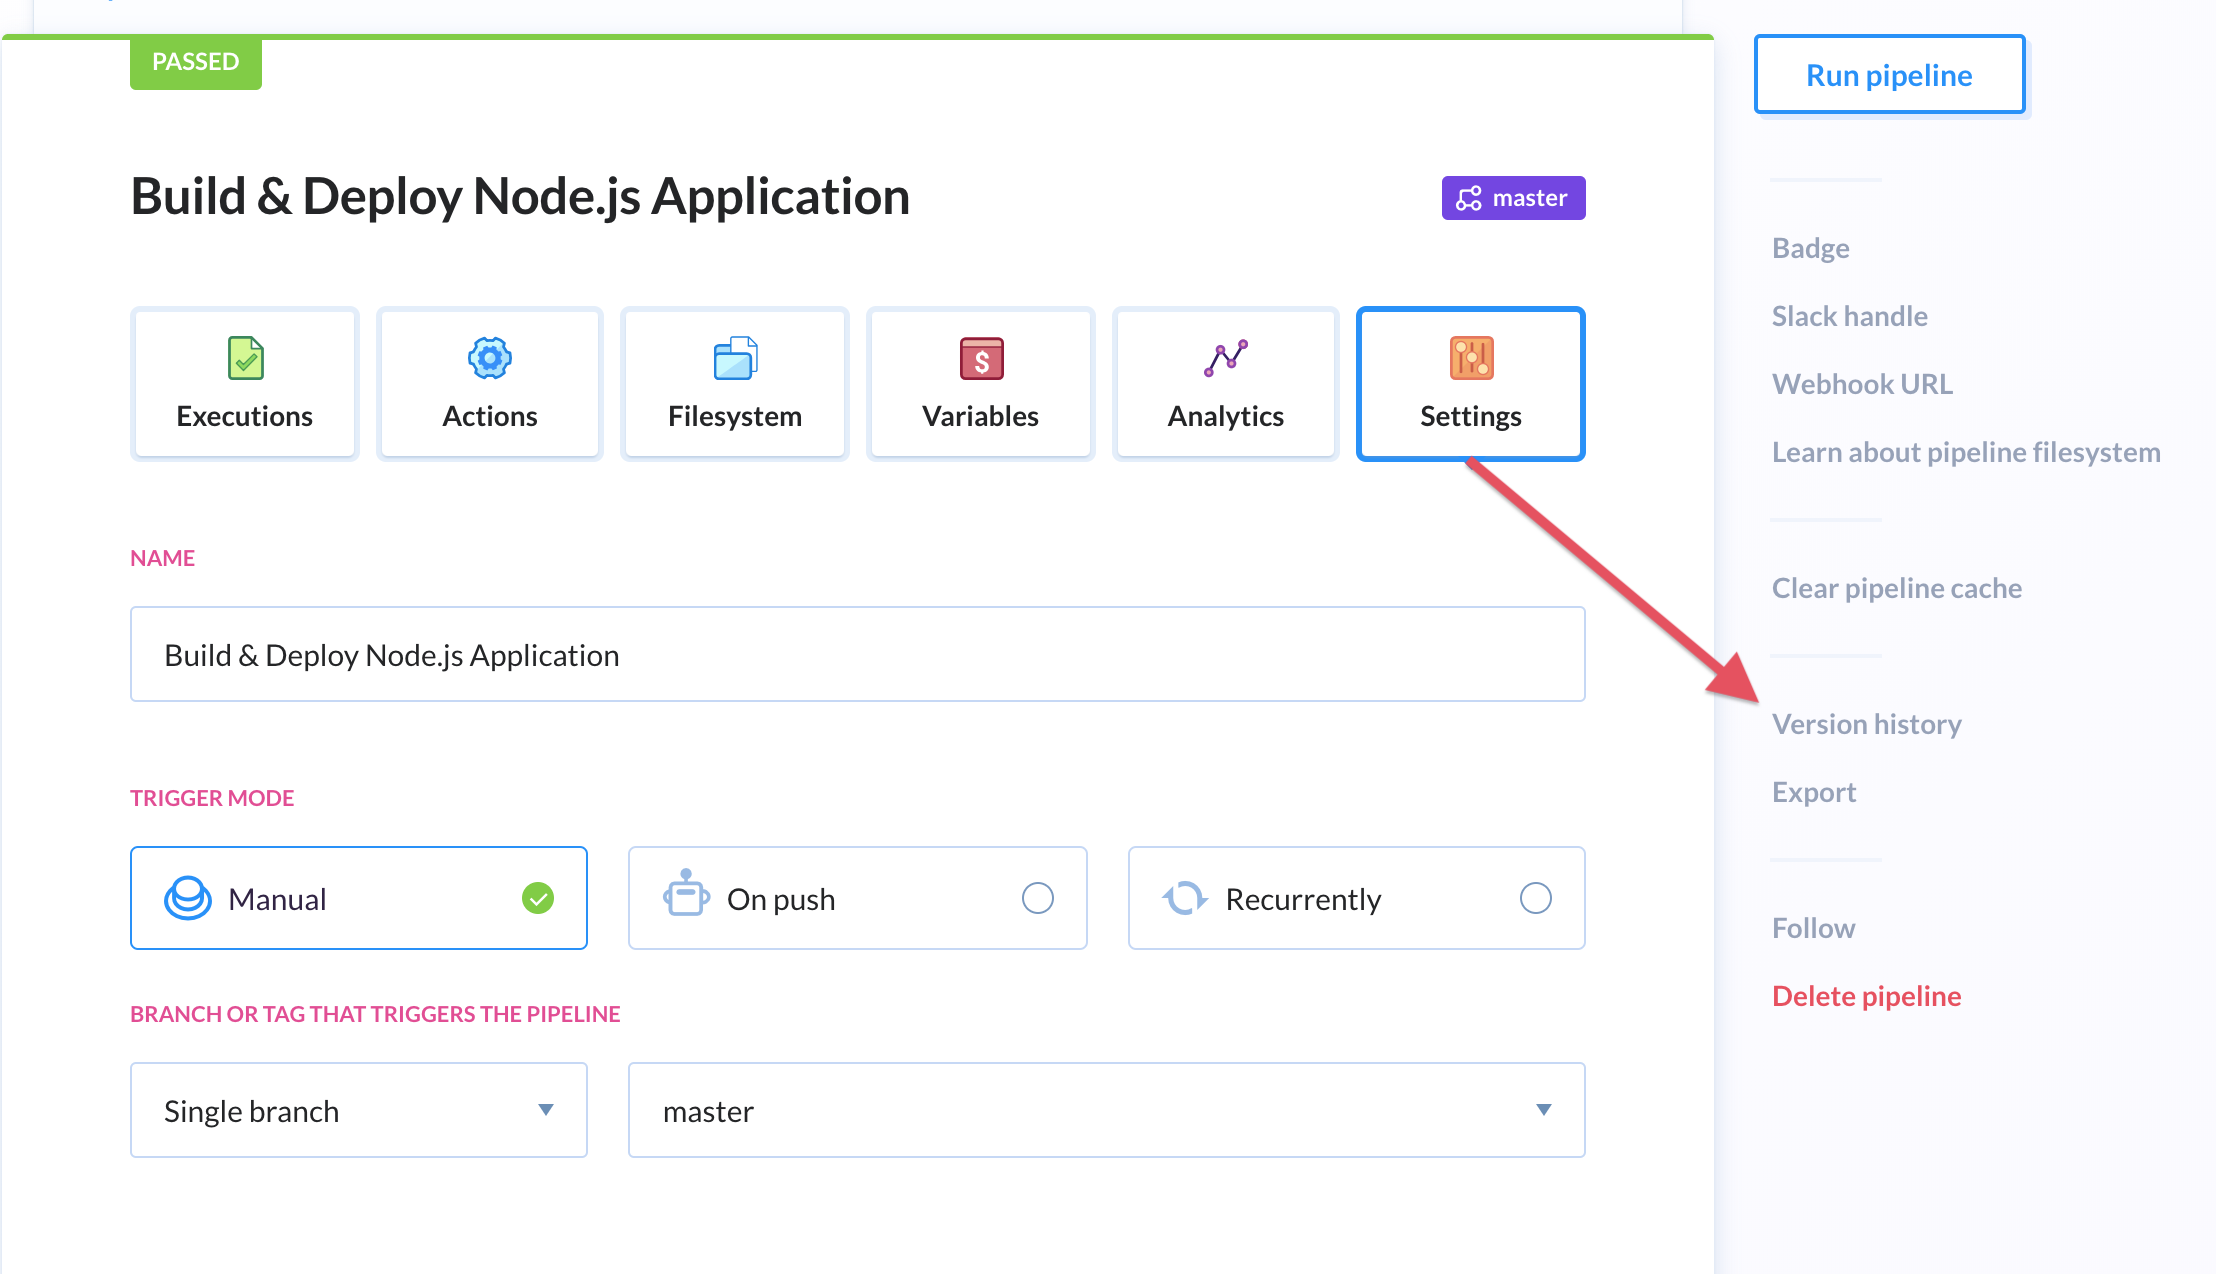Switch to the Settings tab
Image resolution: width=2216 pixels, height=1274 pixels.
click(1469, 382)
